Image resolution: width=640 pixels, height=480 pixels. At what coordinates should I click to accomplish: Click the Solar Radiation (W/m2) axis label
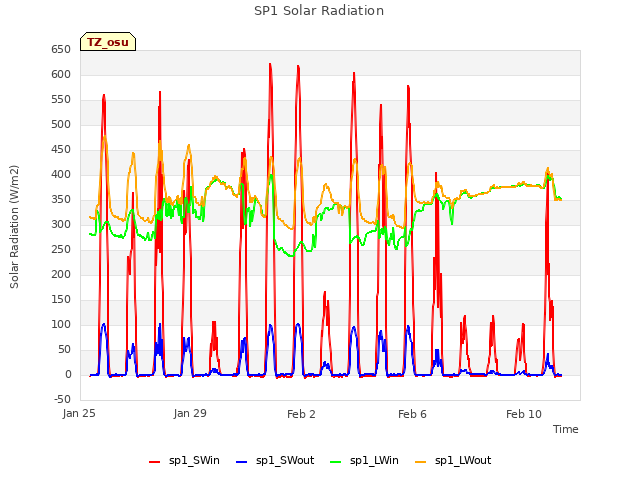pyautogui.click(x=14, y=227)
